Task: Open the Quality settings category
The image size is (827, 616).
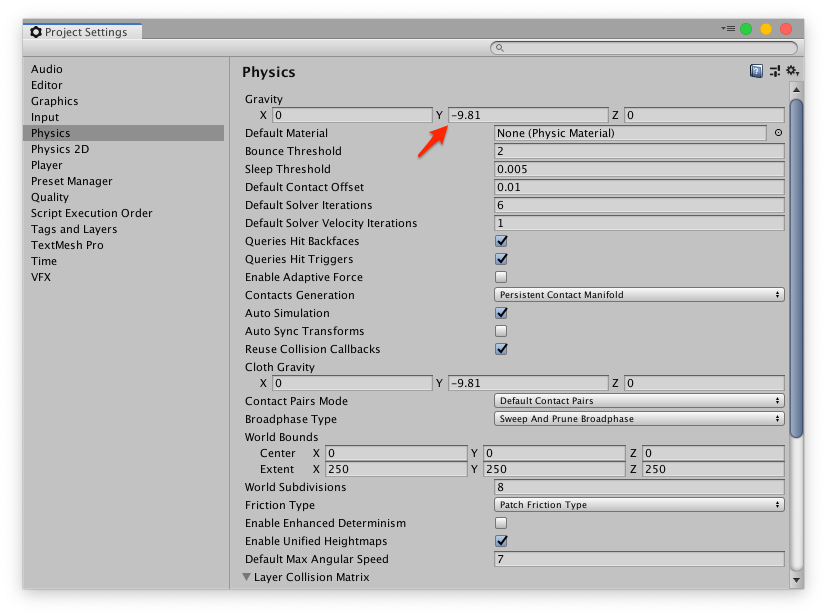Action: point(50,197)
